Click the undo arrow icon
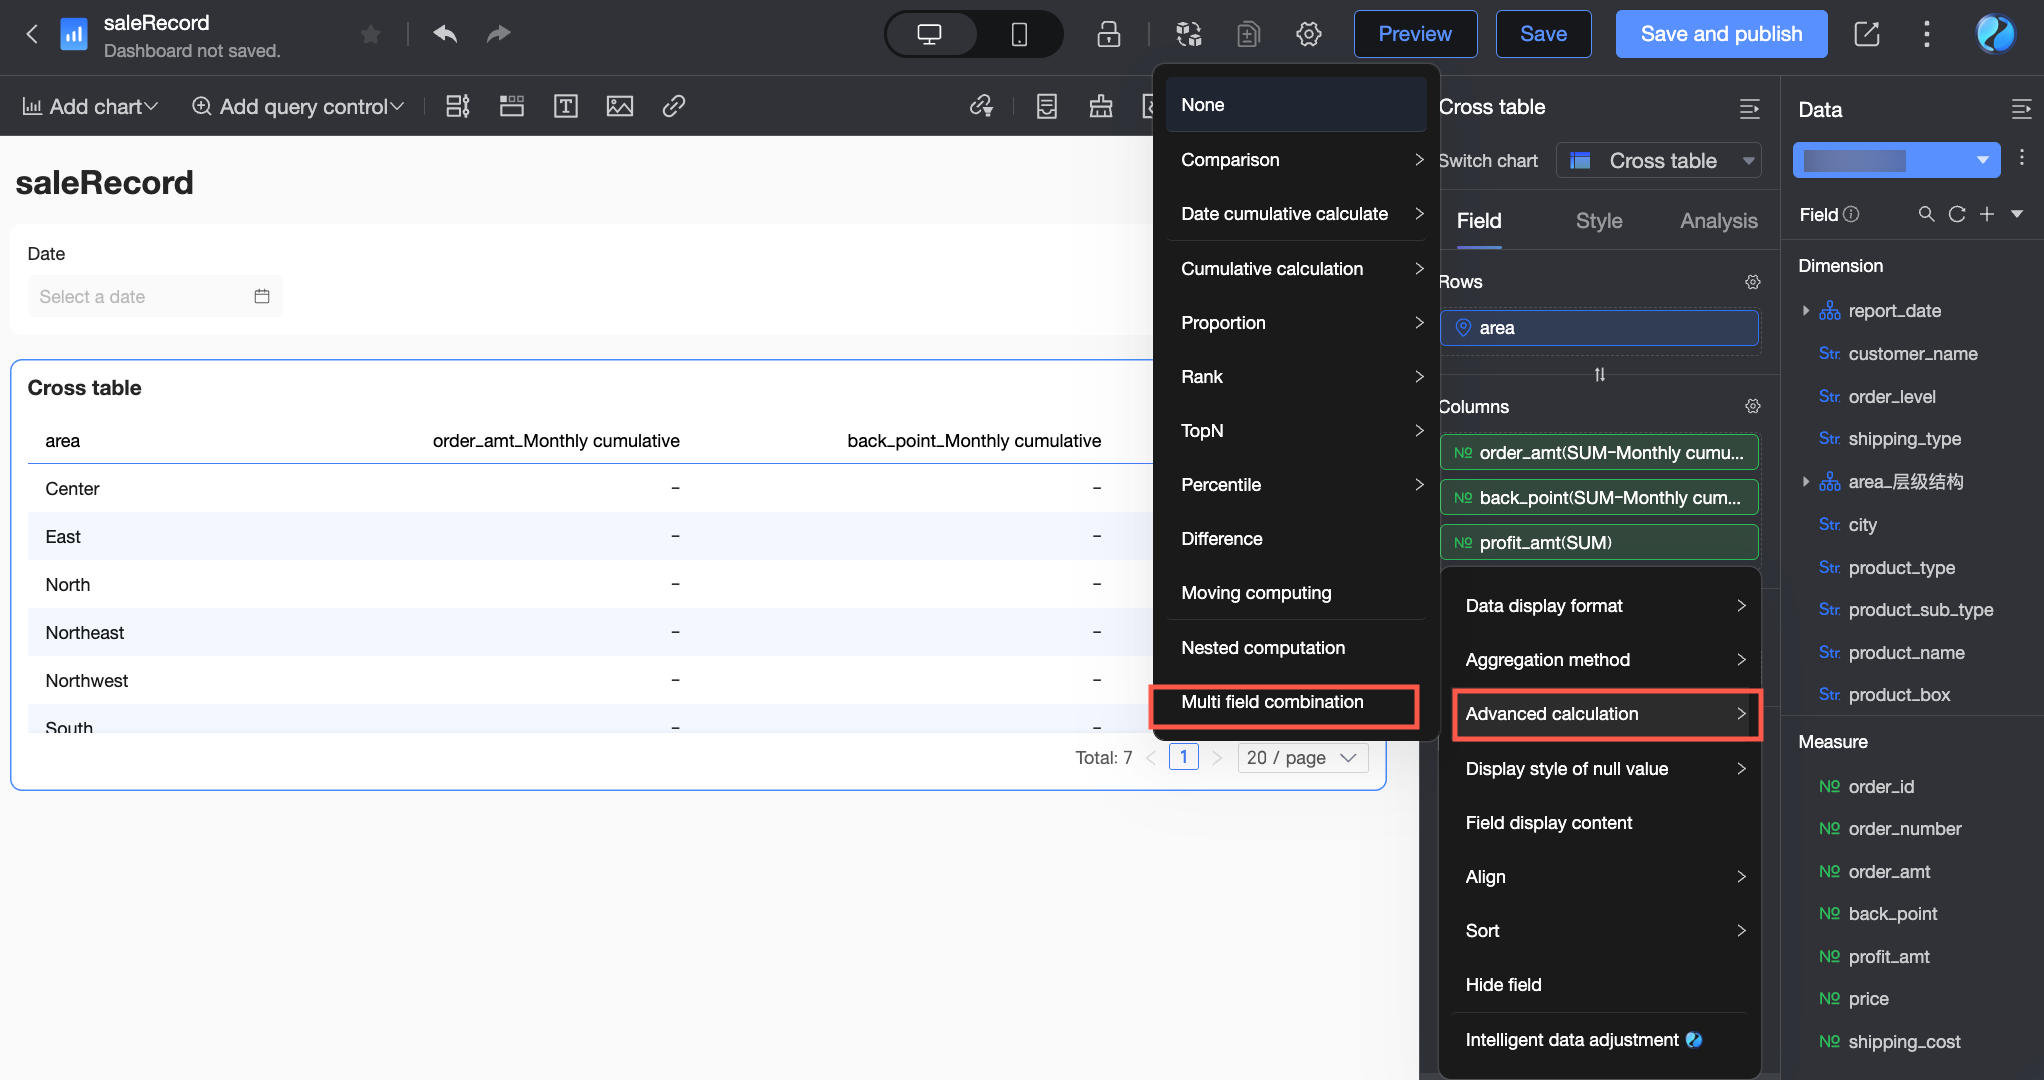This screenshot has width=2044, height=1080. click(445, 34)
